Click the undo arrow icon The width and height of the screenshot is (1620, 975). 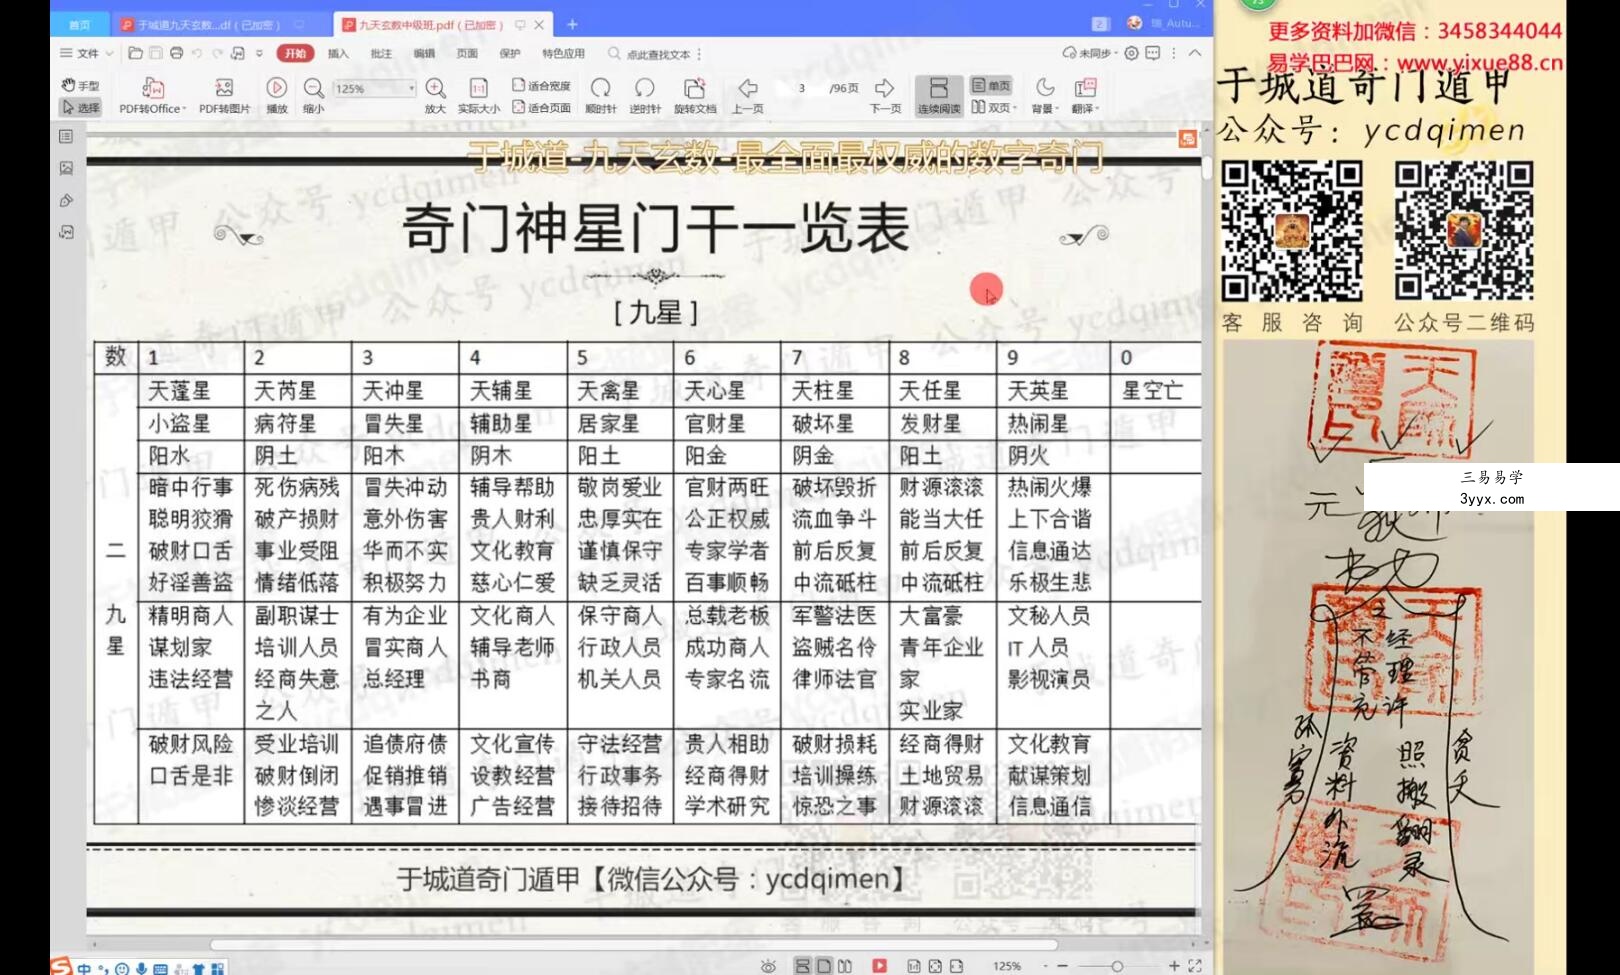pyautogui.click(x=197, y=53)
